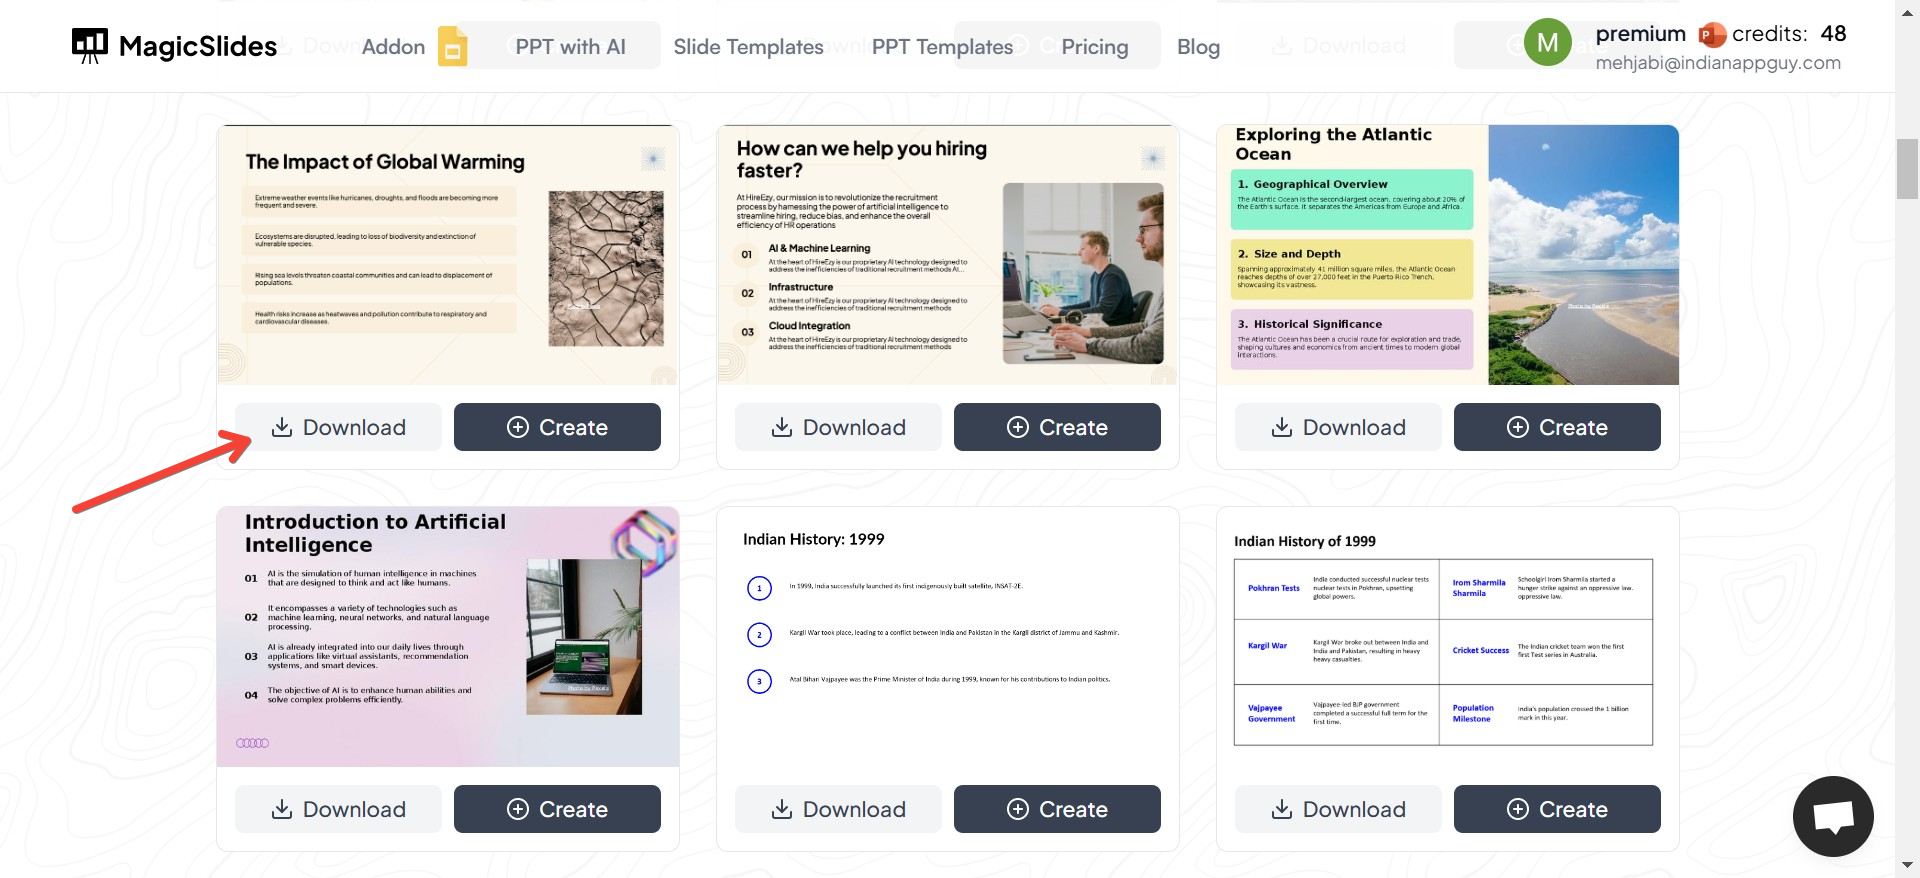Click the MagicSlides logo icon
The width and height of the screenshot is (1920, 878).
coord(90,45)
